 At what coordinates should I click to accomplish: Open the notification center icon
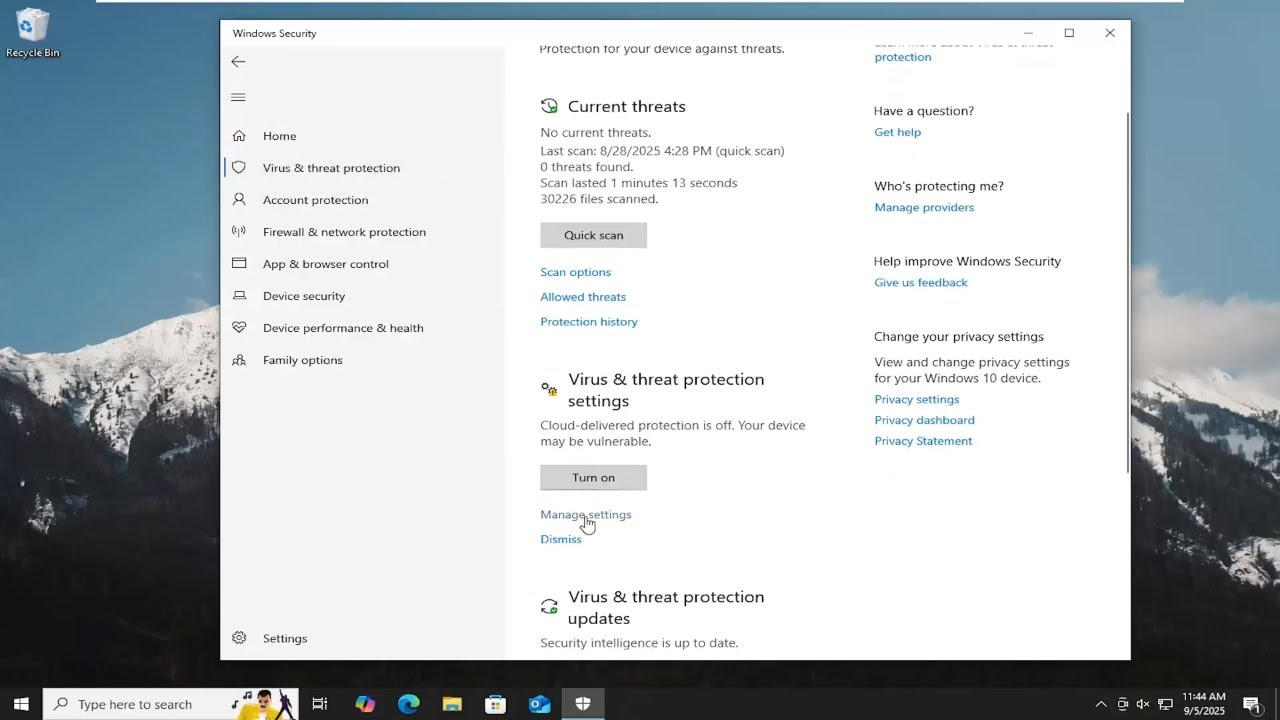tap(1251, 704)
